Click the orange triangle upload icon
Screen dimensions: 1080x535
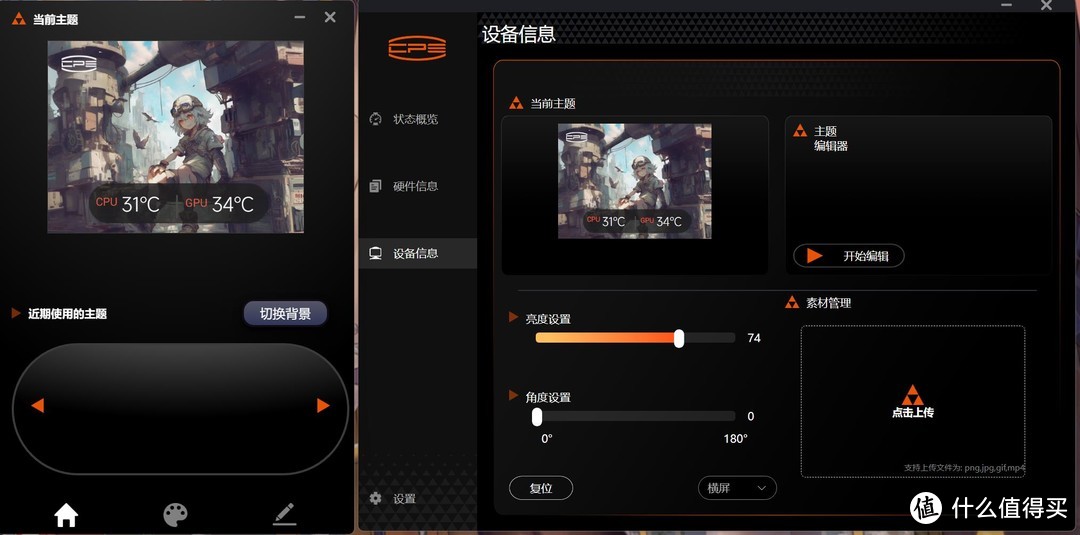tap(913, 395)
